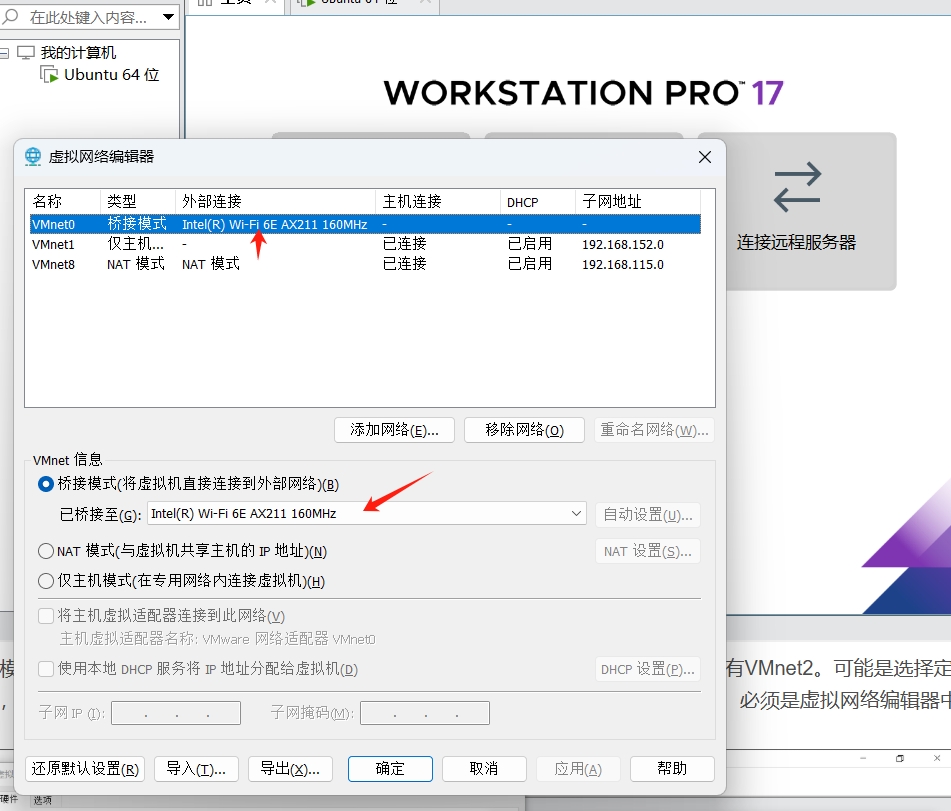951x811 pixels.
Task: Click the 桥接模式 type cell of VMnet0
Action: click(137, 224)
